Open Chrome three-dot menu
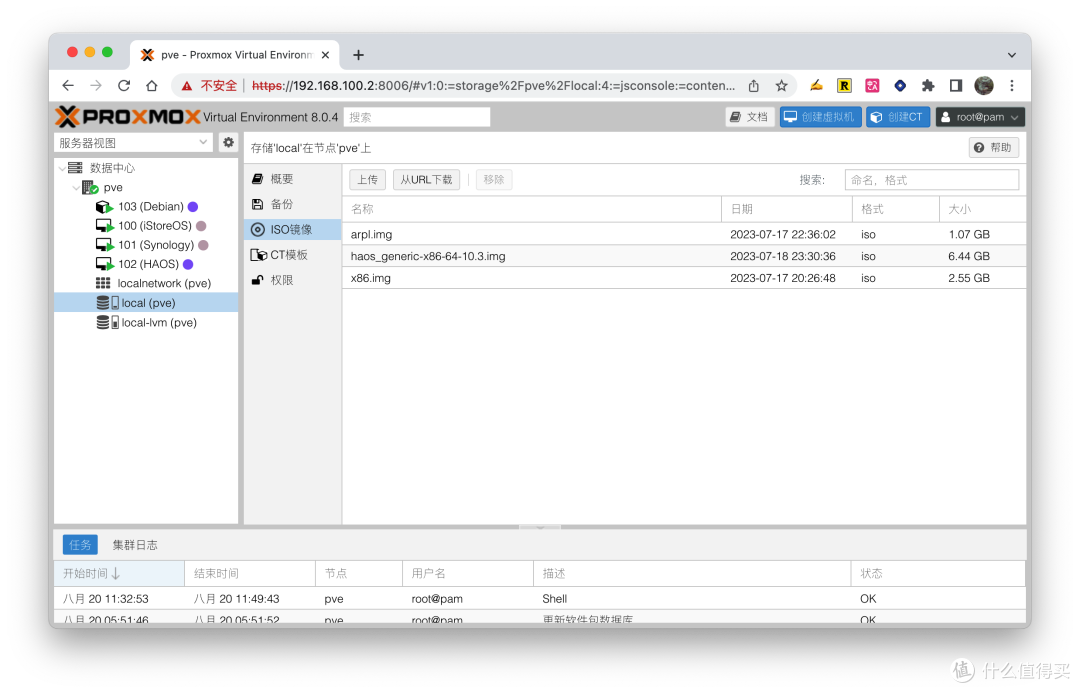The image size is (1080, 693). pos(1012,85)
